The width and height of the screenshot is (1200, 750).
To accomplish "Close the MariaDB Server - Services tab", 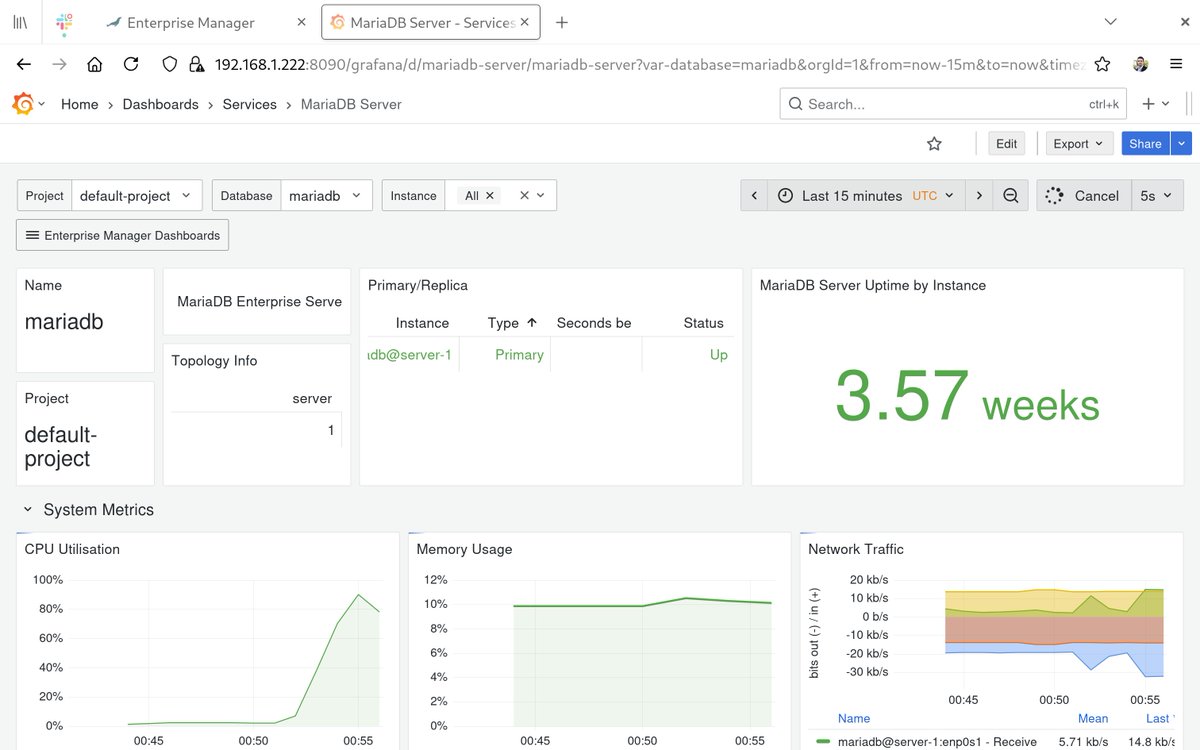I will [x=524, y=22].
